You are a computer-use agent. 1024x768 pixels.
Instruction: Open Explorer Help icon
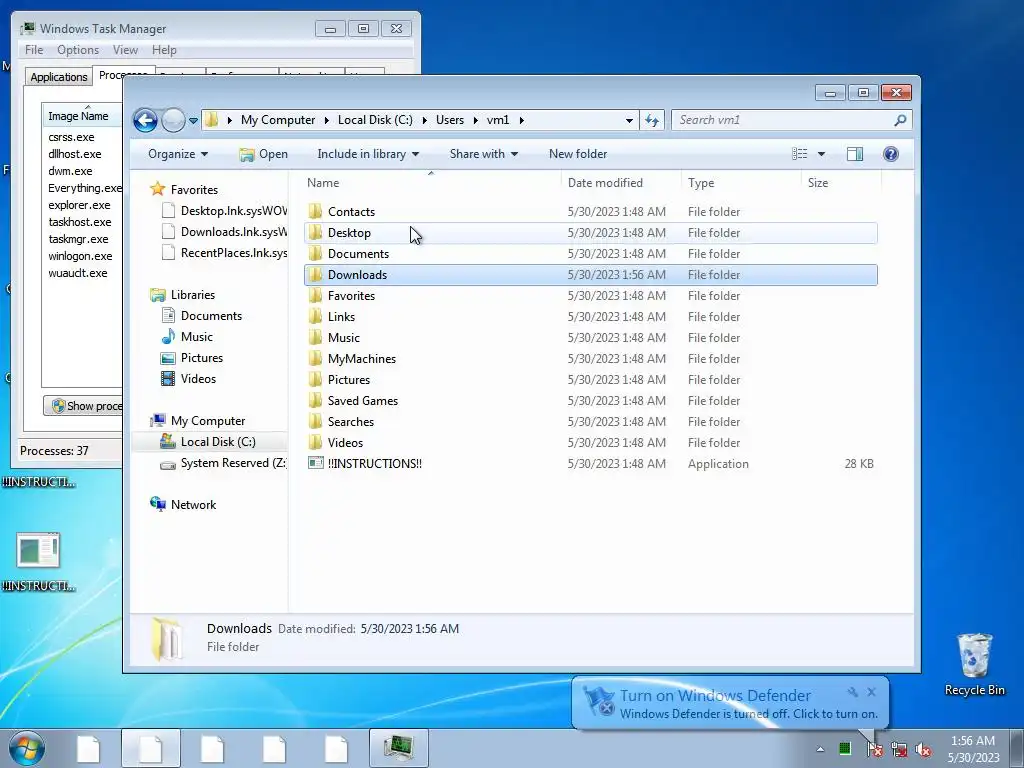pos(891,154)
